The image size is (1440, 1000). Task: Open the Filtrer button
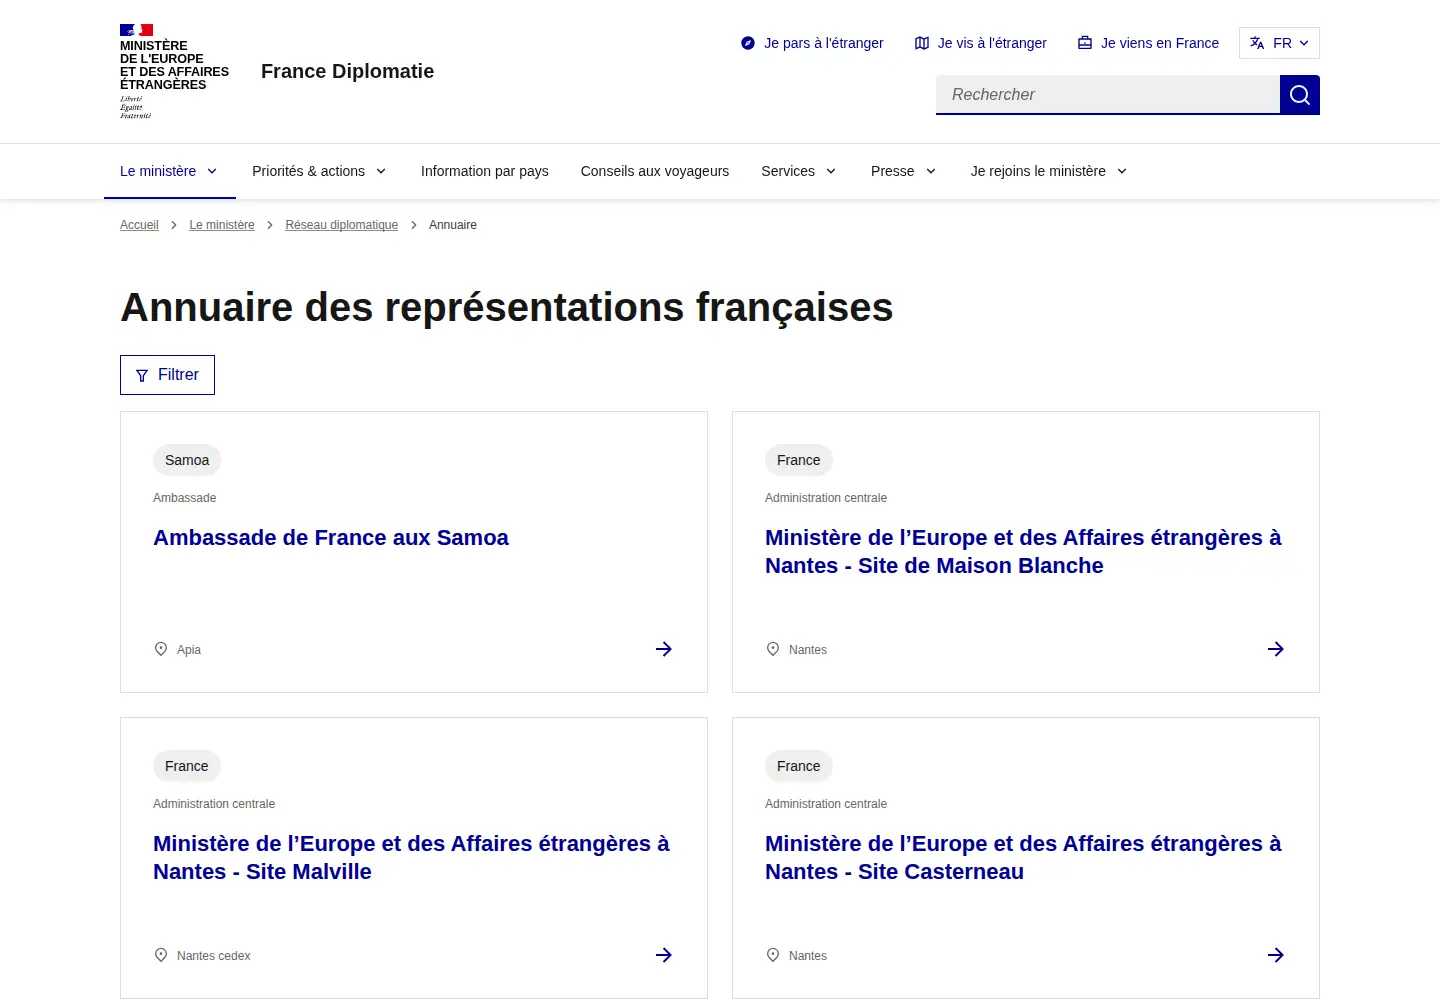(x=167, y=375)
